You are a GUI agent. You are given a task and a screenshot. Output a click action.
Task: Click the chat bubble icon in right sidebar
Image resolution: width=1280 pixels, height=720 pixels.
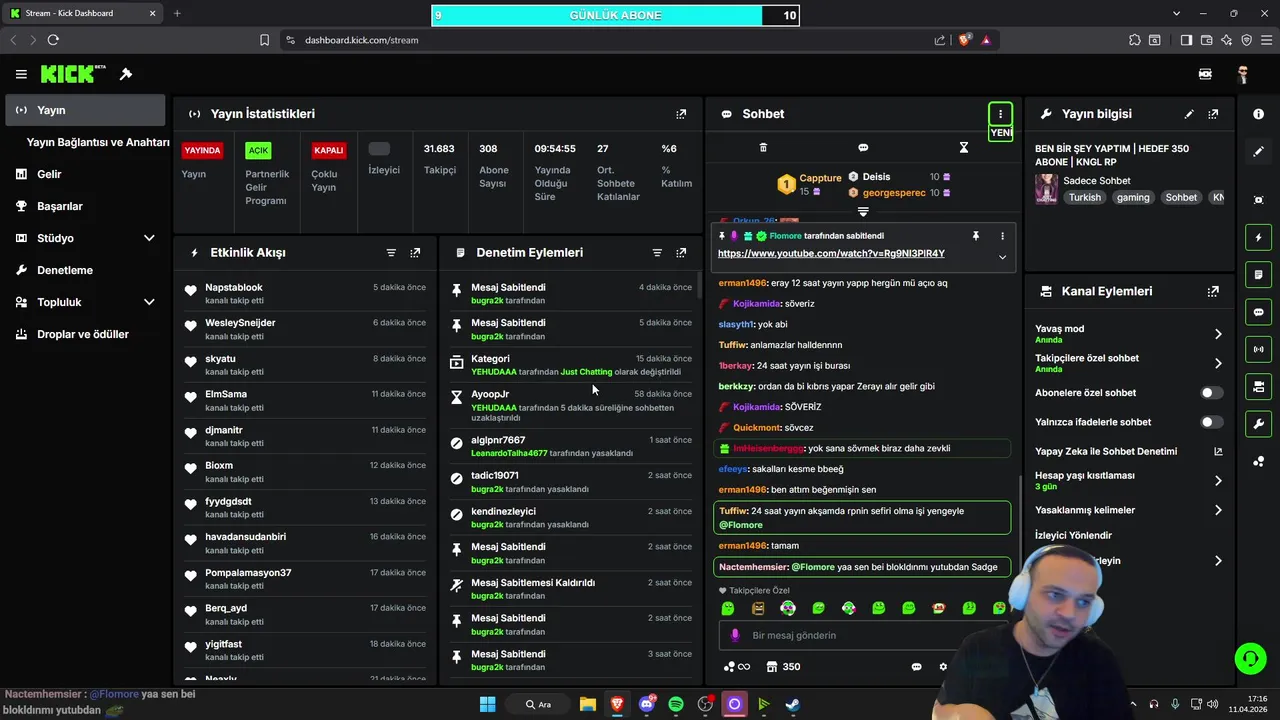(x=1259, y=312)
